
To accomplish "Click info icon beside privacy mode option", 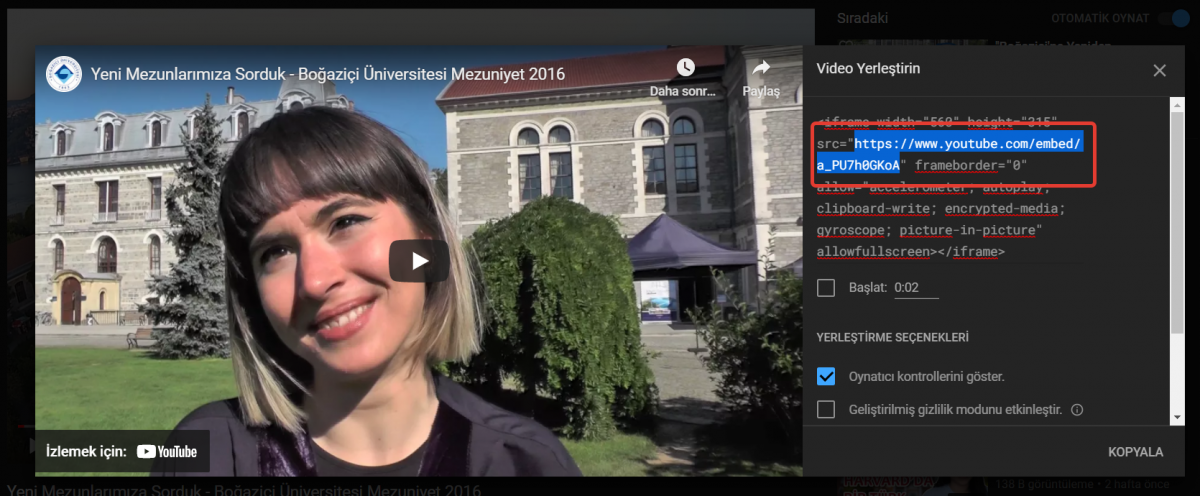I will [x=1077, y=409].
